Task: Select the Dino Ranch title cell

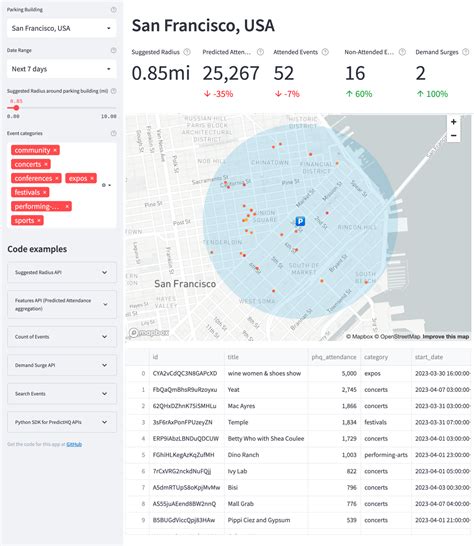Action: pos(266,455)
